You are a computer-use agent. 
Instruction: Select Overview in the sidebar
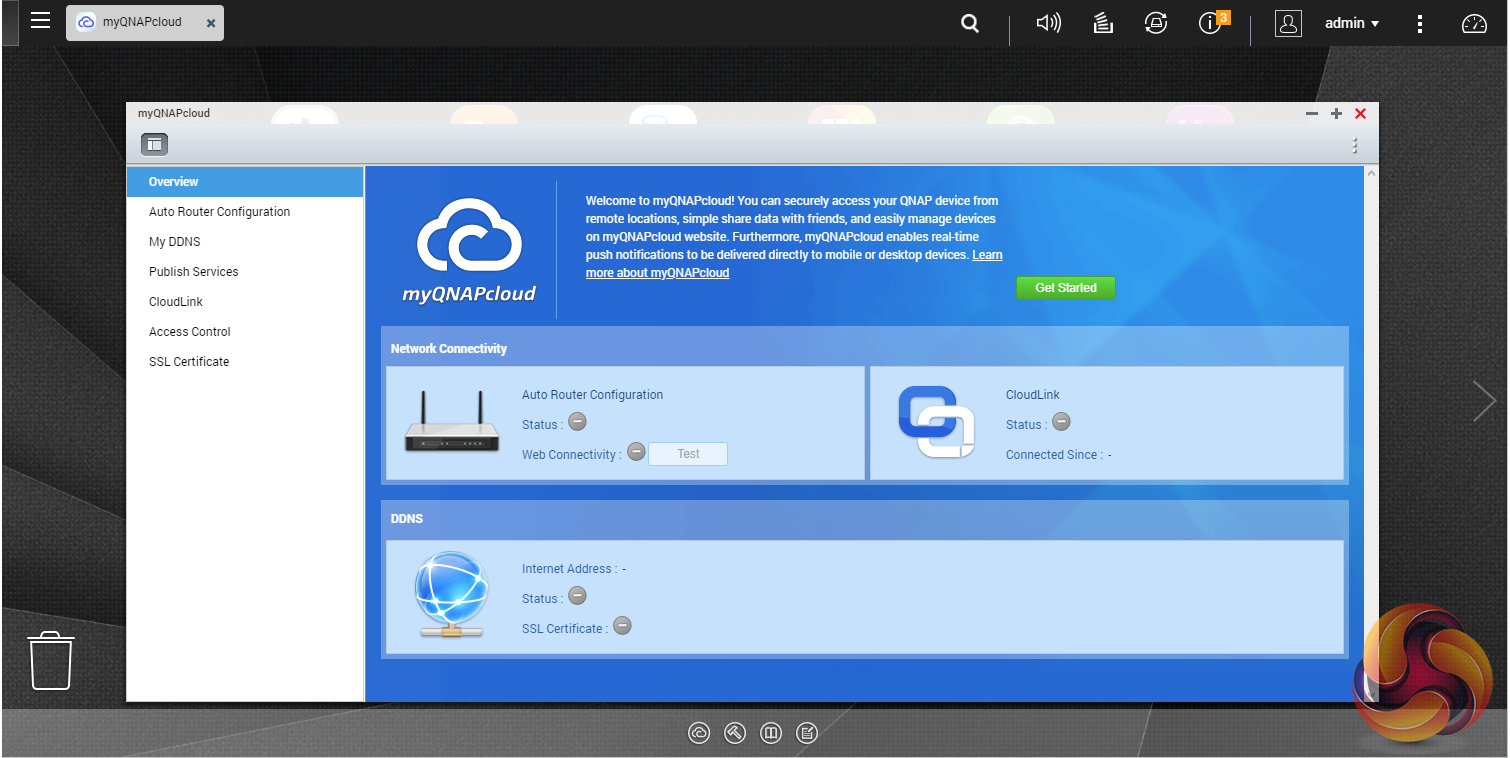point(245,182)
